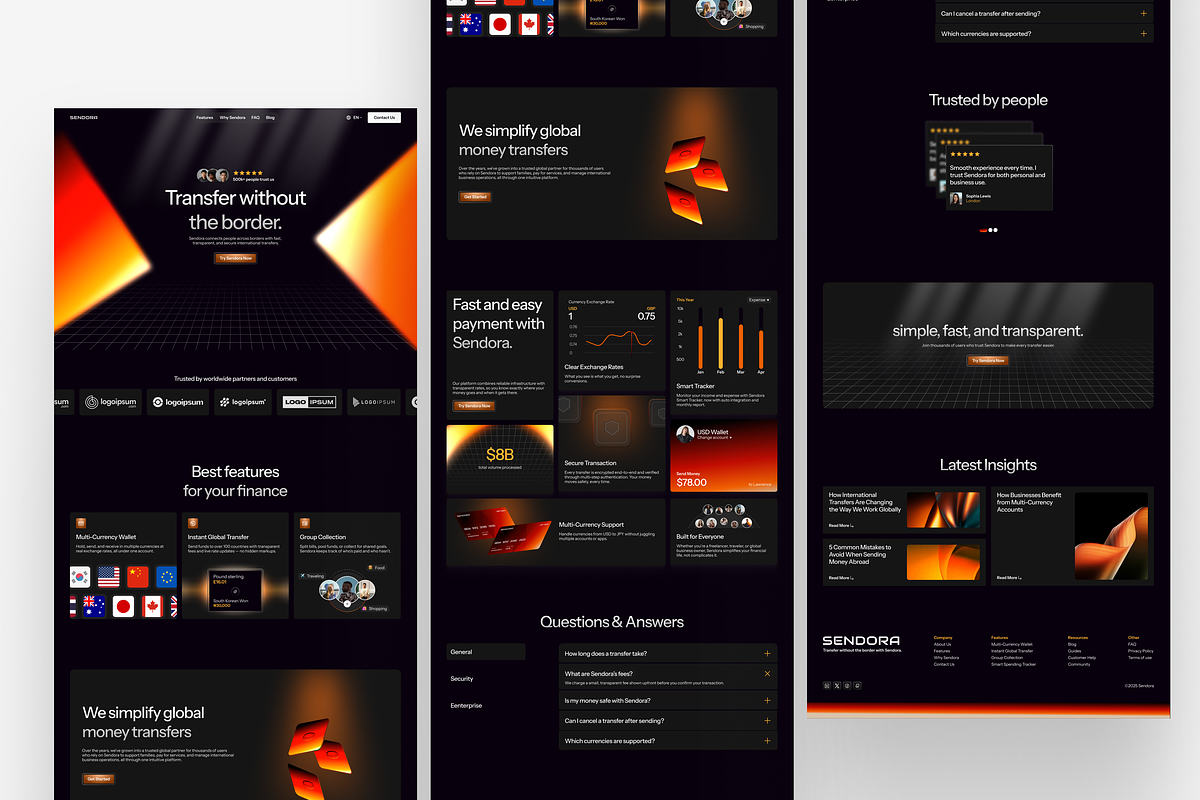Image resolution: width=1200 pixels, height=800 pixels.
Task: Select the South Korea flag in left page wallet card
Action: click(x=80, y=577)
